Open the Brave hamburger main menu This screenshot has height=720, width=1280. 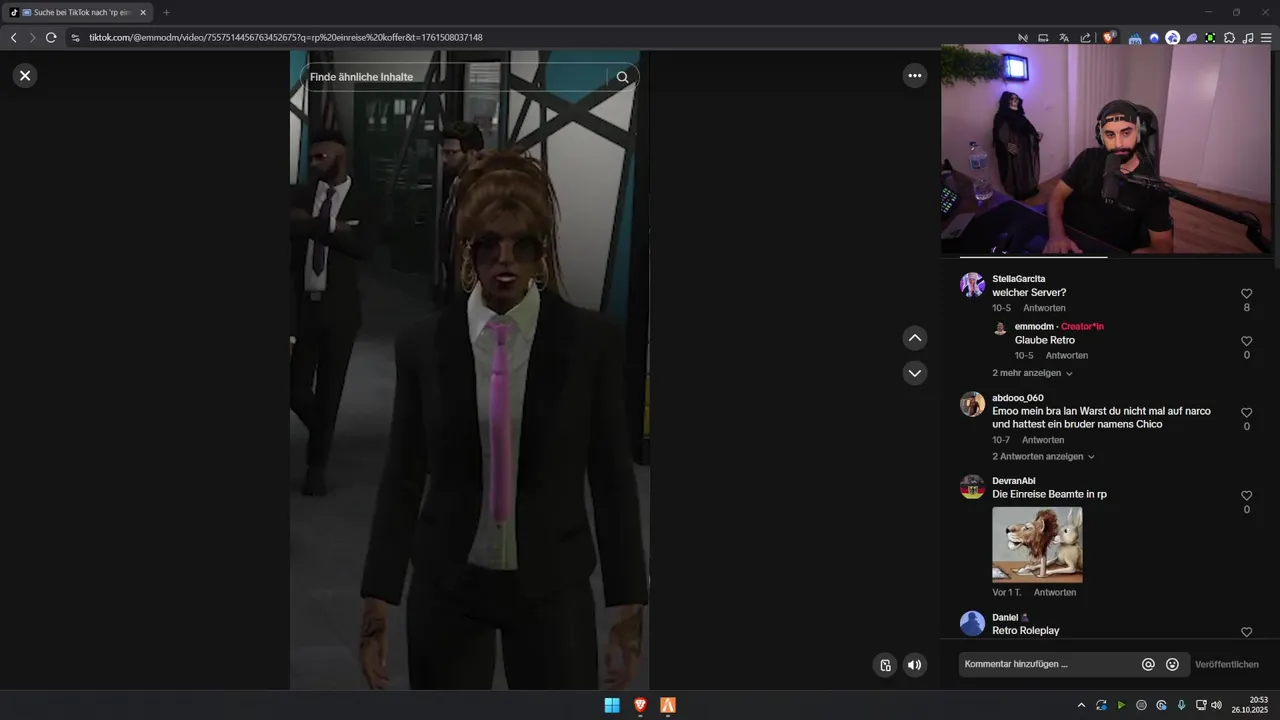point(1266,37)
